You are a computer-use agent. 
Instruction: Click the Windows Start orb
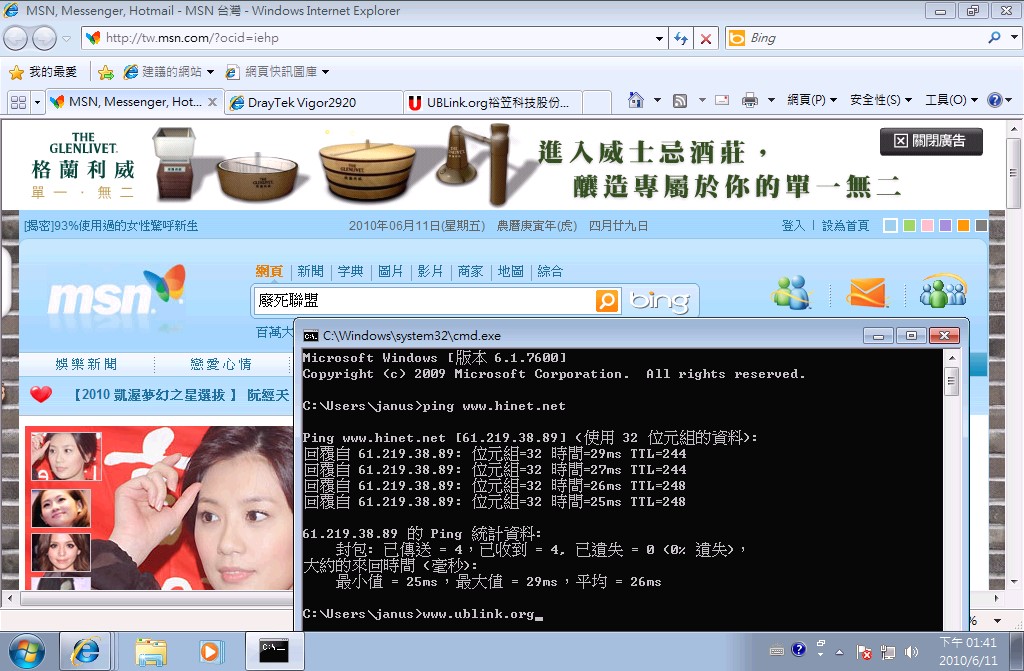27,652
